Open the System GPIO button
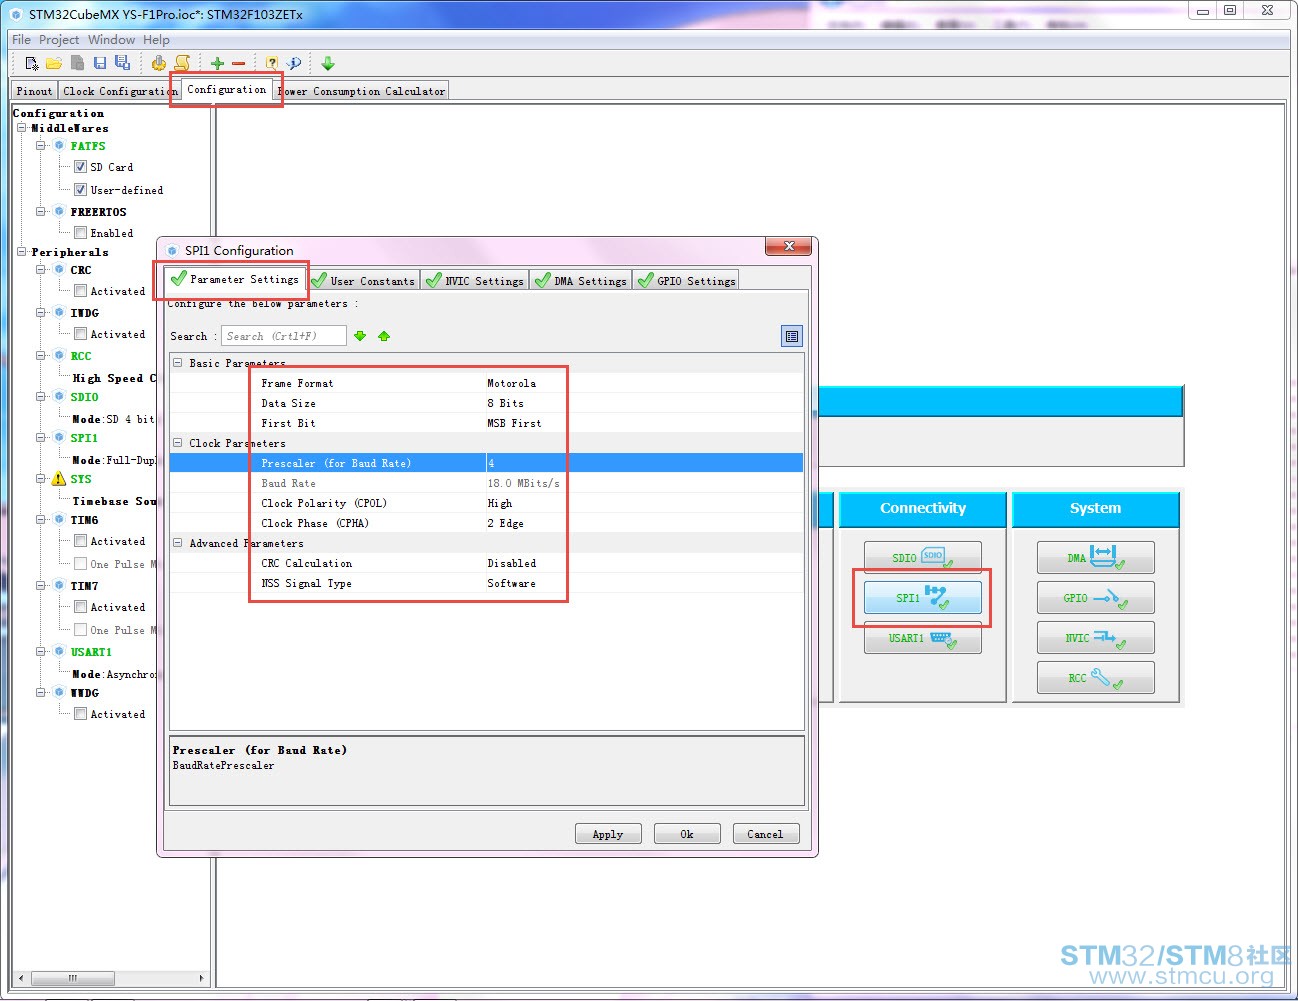The height and width of the screenshot is (1001, 1298). pos(1095,598)
